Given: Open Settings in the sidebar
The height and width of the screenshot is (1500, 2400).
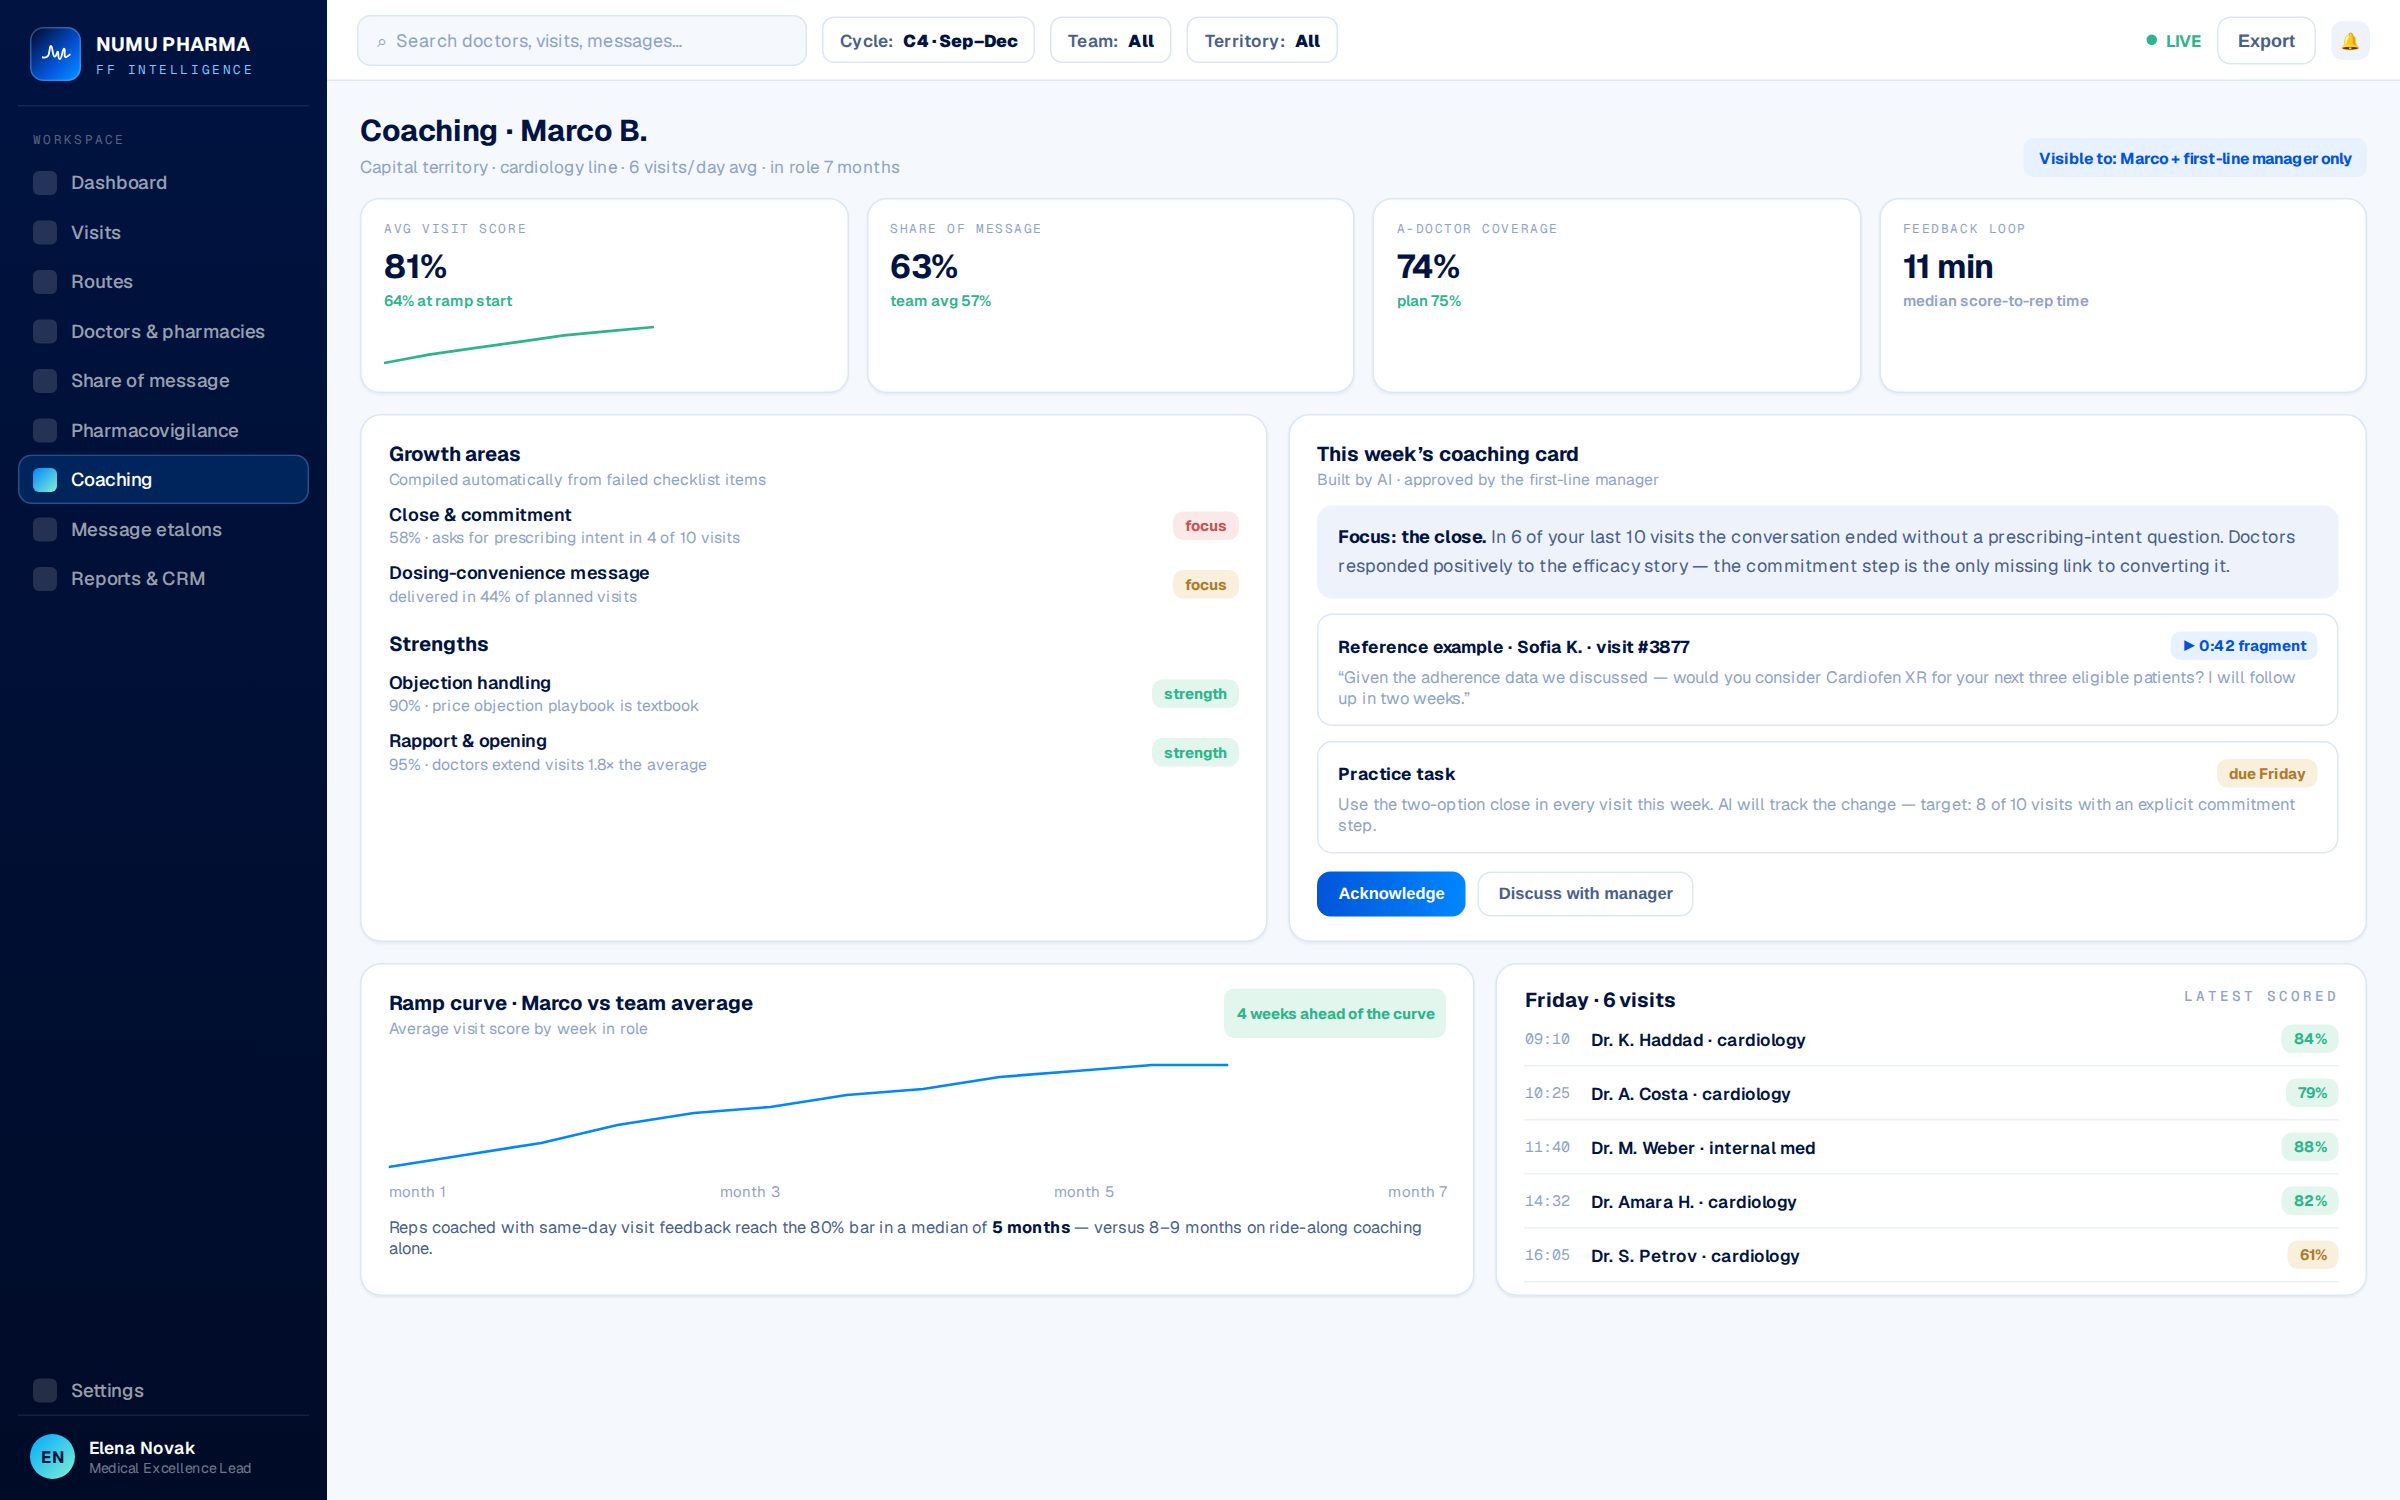Looking at the screenshot, I should 163,1390.
